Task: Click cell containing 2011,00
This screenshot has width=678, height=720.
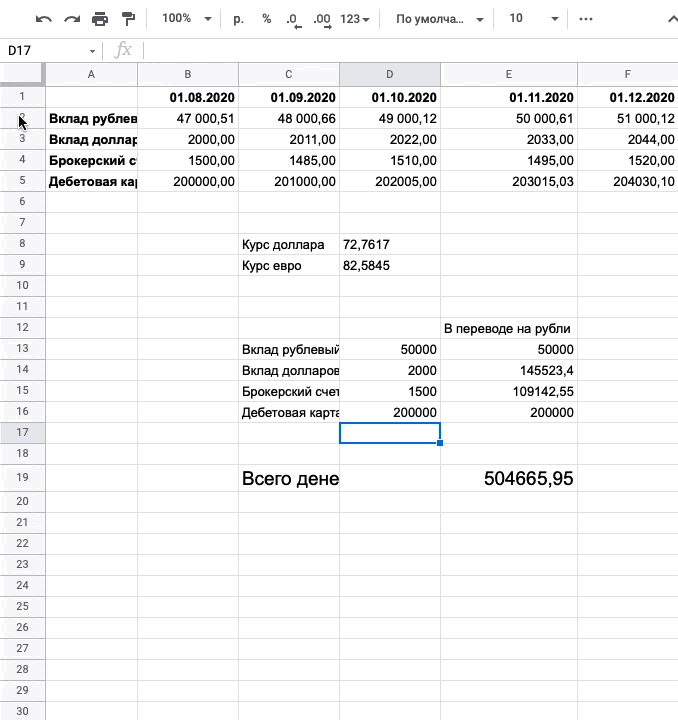Action: (289, 140)
